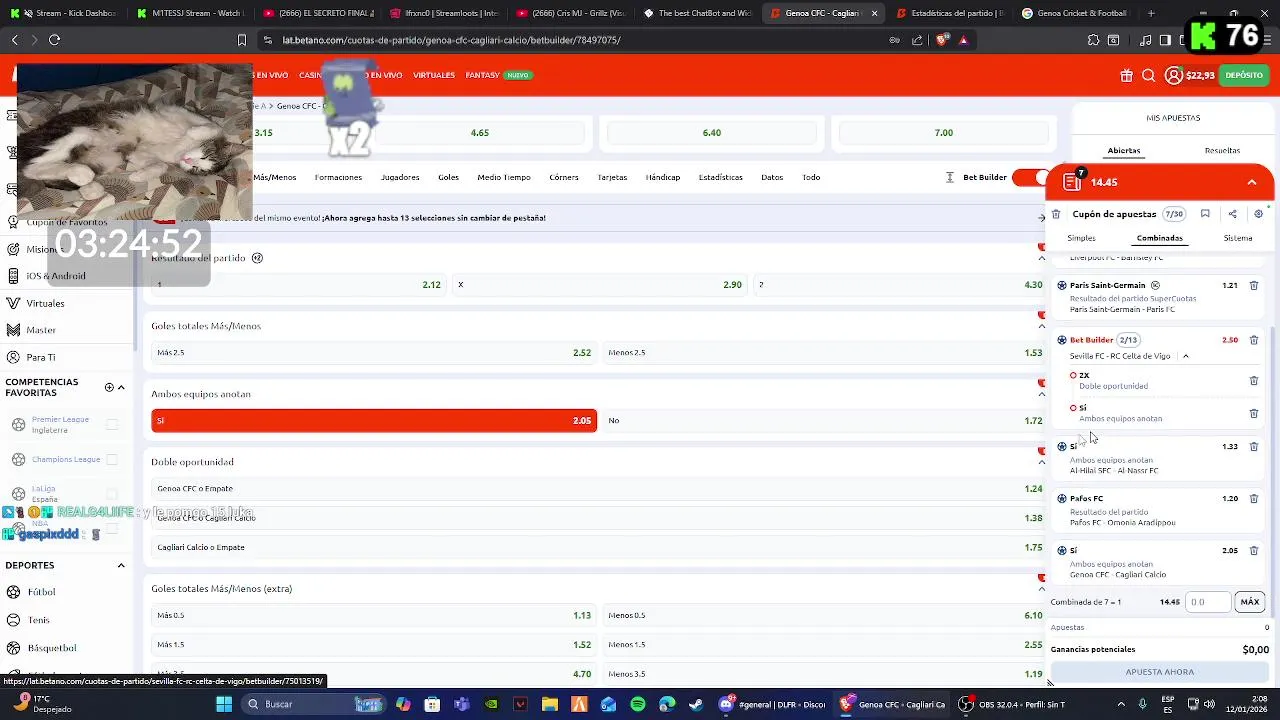The image size is (1280, 720).
Task: Switch to Simples tab in slip
Action: (x=1081, y=238)
